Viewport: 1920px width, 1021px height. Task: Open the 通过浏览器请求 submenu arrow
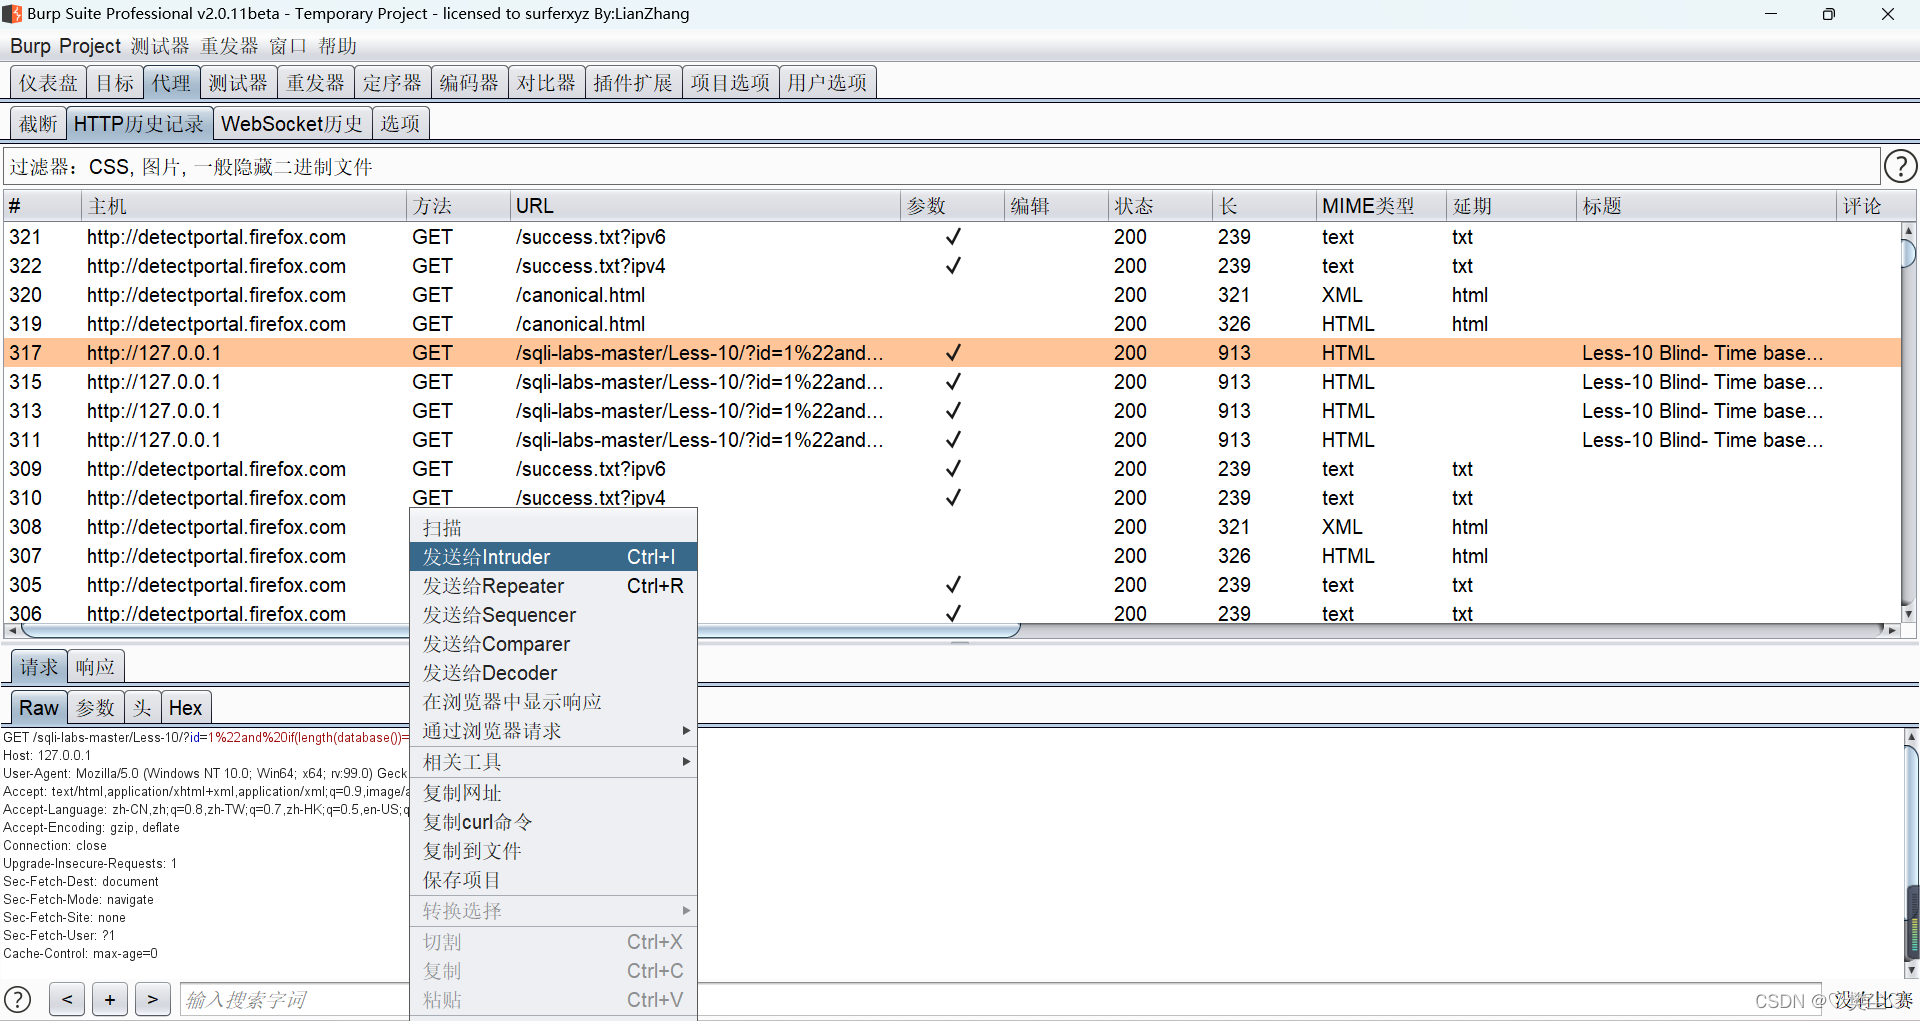point(686,731)
